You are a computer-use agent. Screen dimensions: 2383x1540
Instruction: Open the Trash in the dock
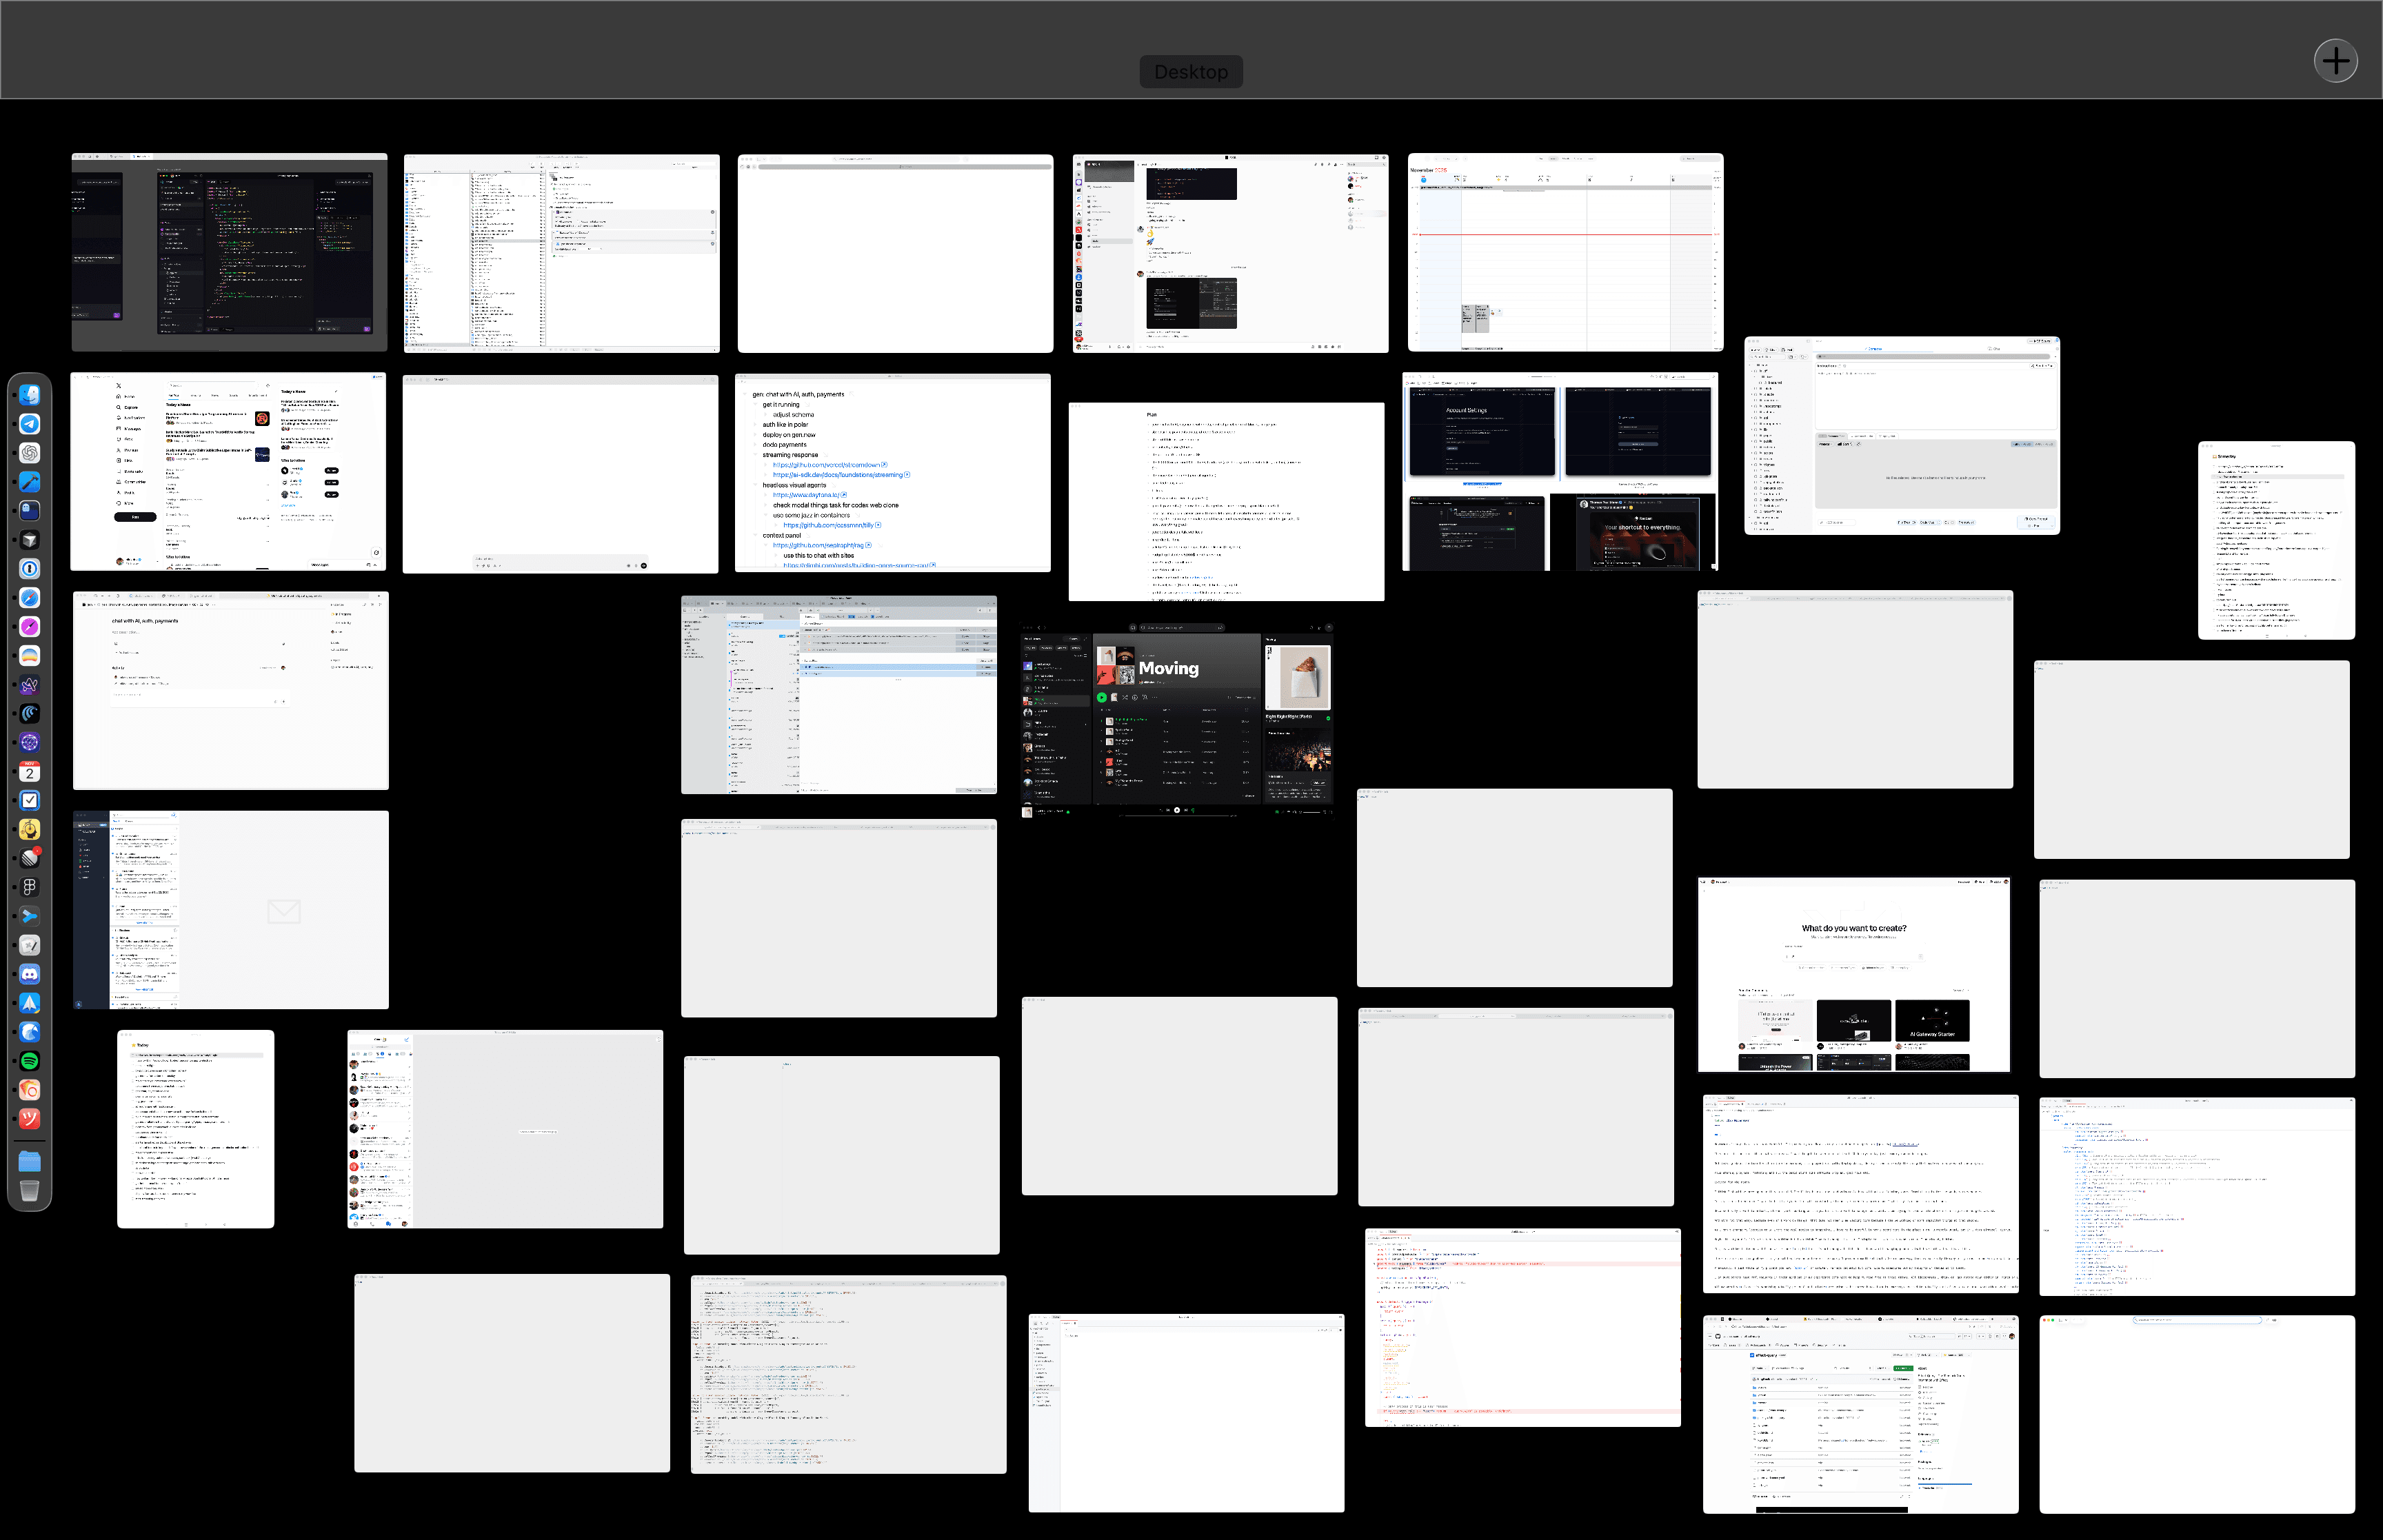30,1191
